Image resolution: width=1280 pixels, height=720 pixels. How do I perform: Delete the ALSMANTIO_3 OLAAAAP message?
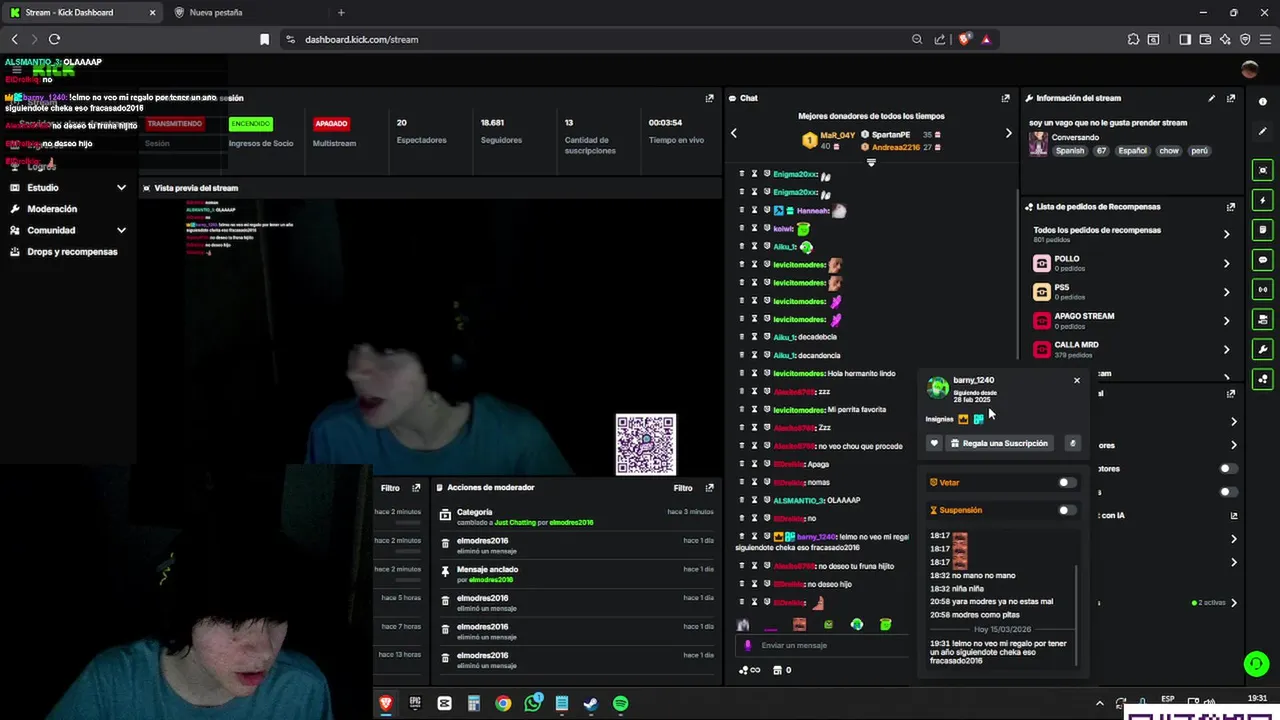click(x=742, y=500)
